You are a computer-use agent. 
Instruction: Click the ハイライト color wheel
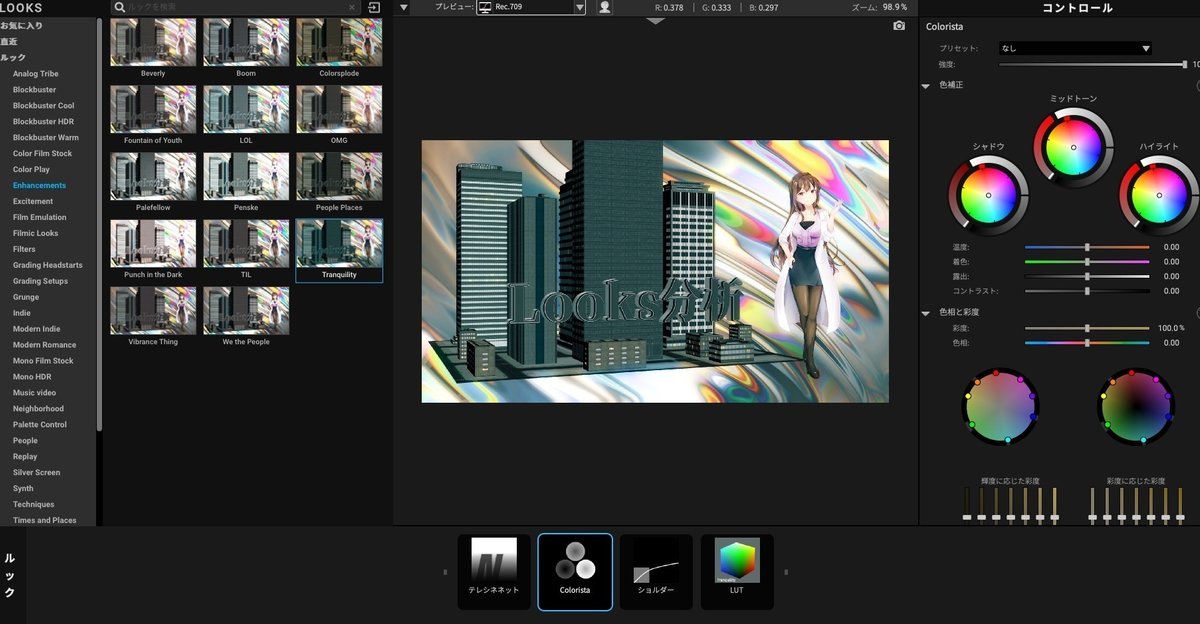pyautogui.click(x=1159, y=195)
